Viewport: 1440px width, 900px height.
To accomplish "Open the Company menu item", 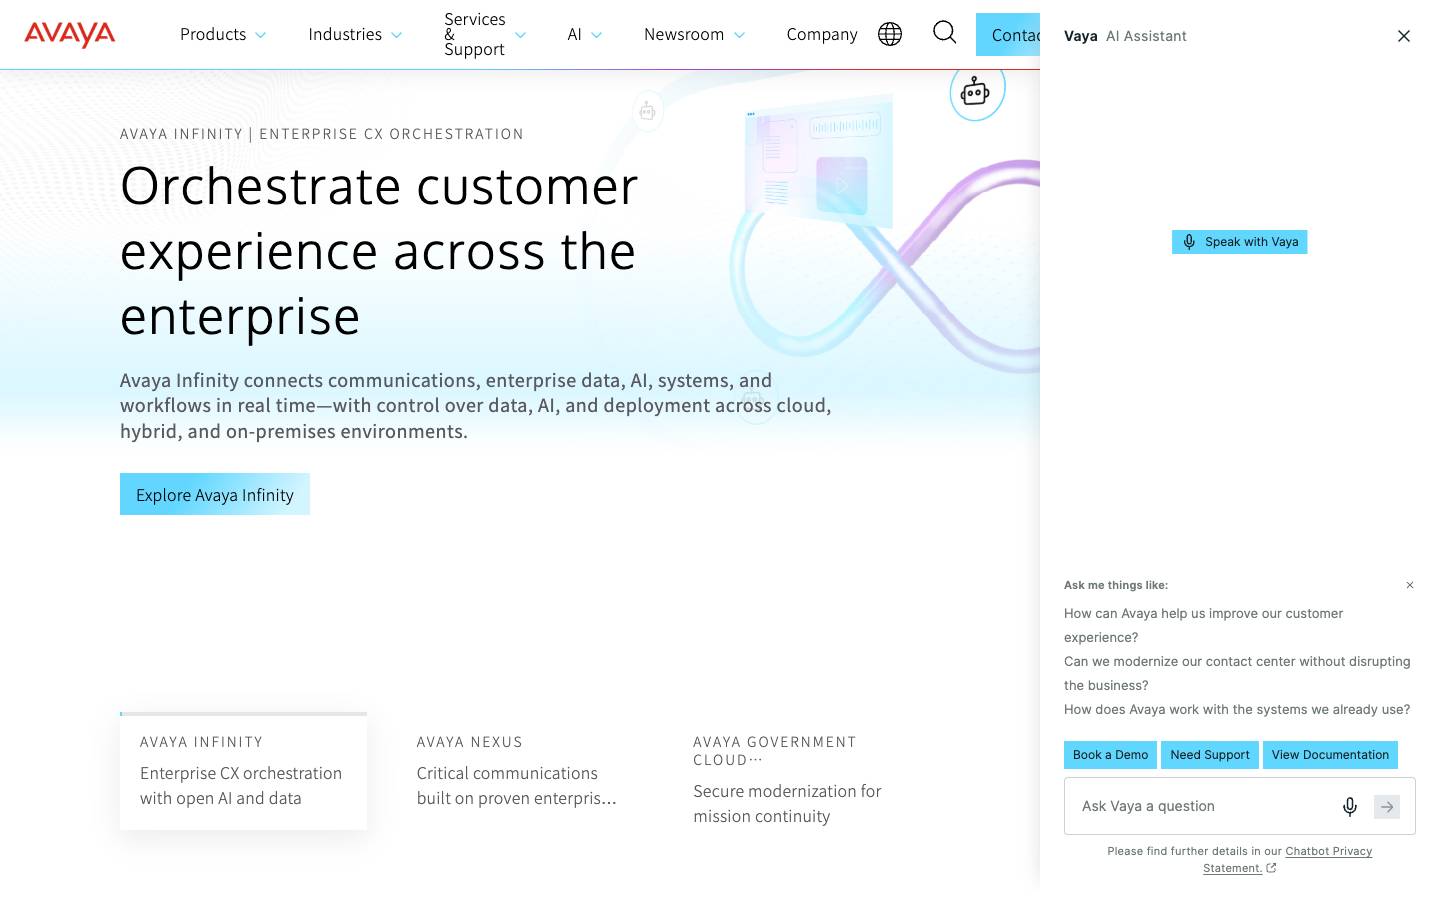I will click(822, 34).
